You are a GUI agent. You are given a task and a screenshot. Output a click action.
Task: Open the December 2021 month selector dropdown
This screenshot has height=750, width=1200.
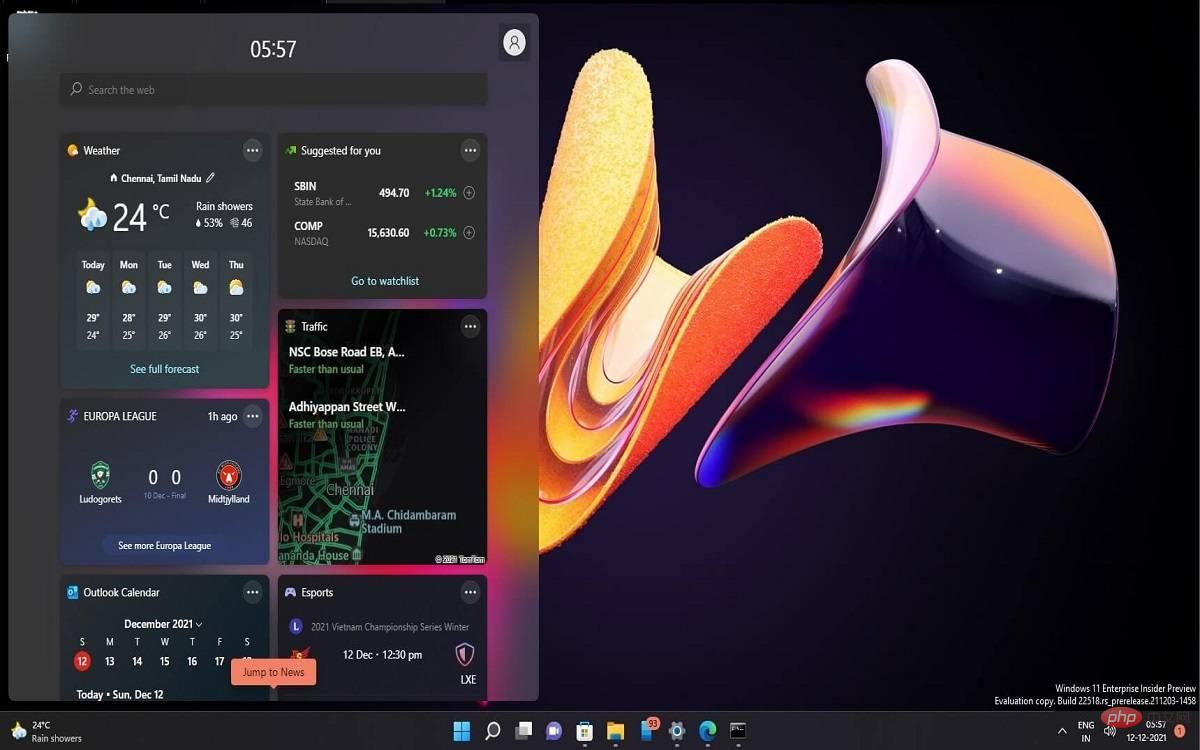click(x=163, y=623)
